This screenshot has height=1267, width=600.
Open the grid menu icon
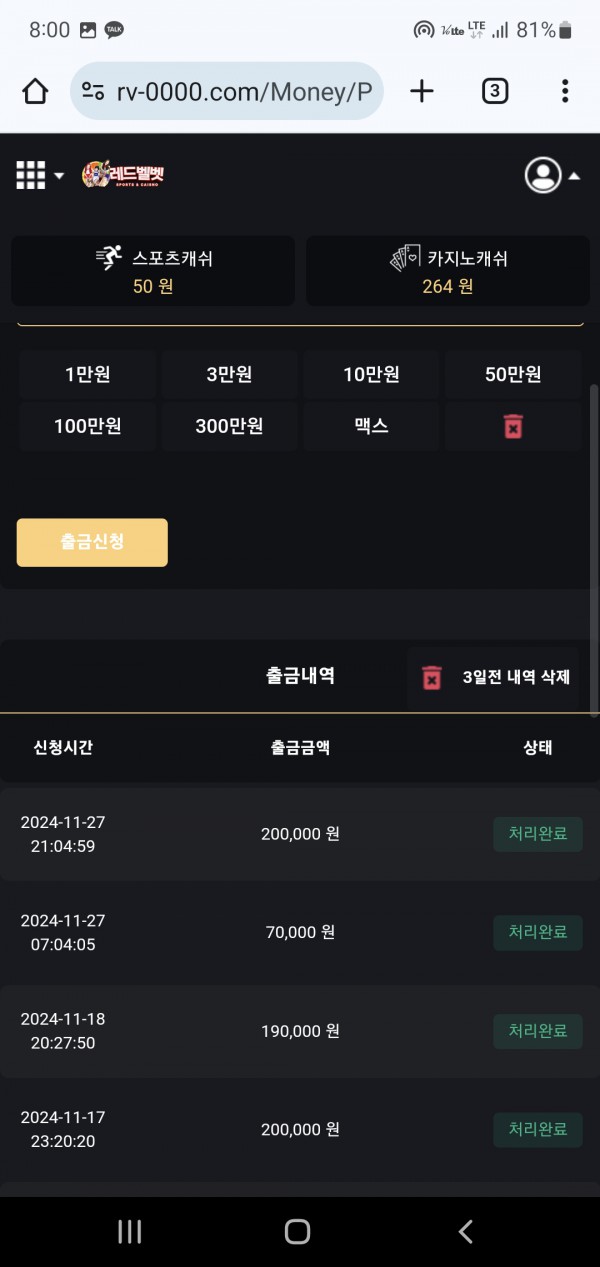click(x=31, y=175)
